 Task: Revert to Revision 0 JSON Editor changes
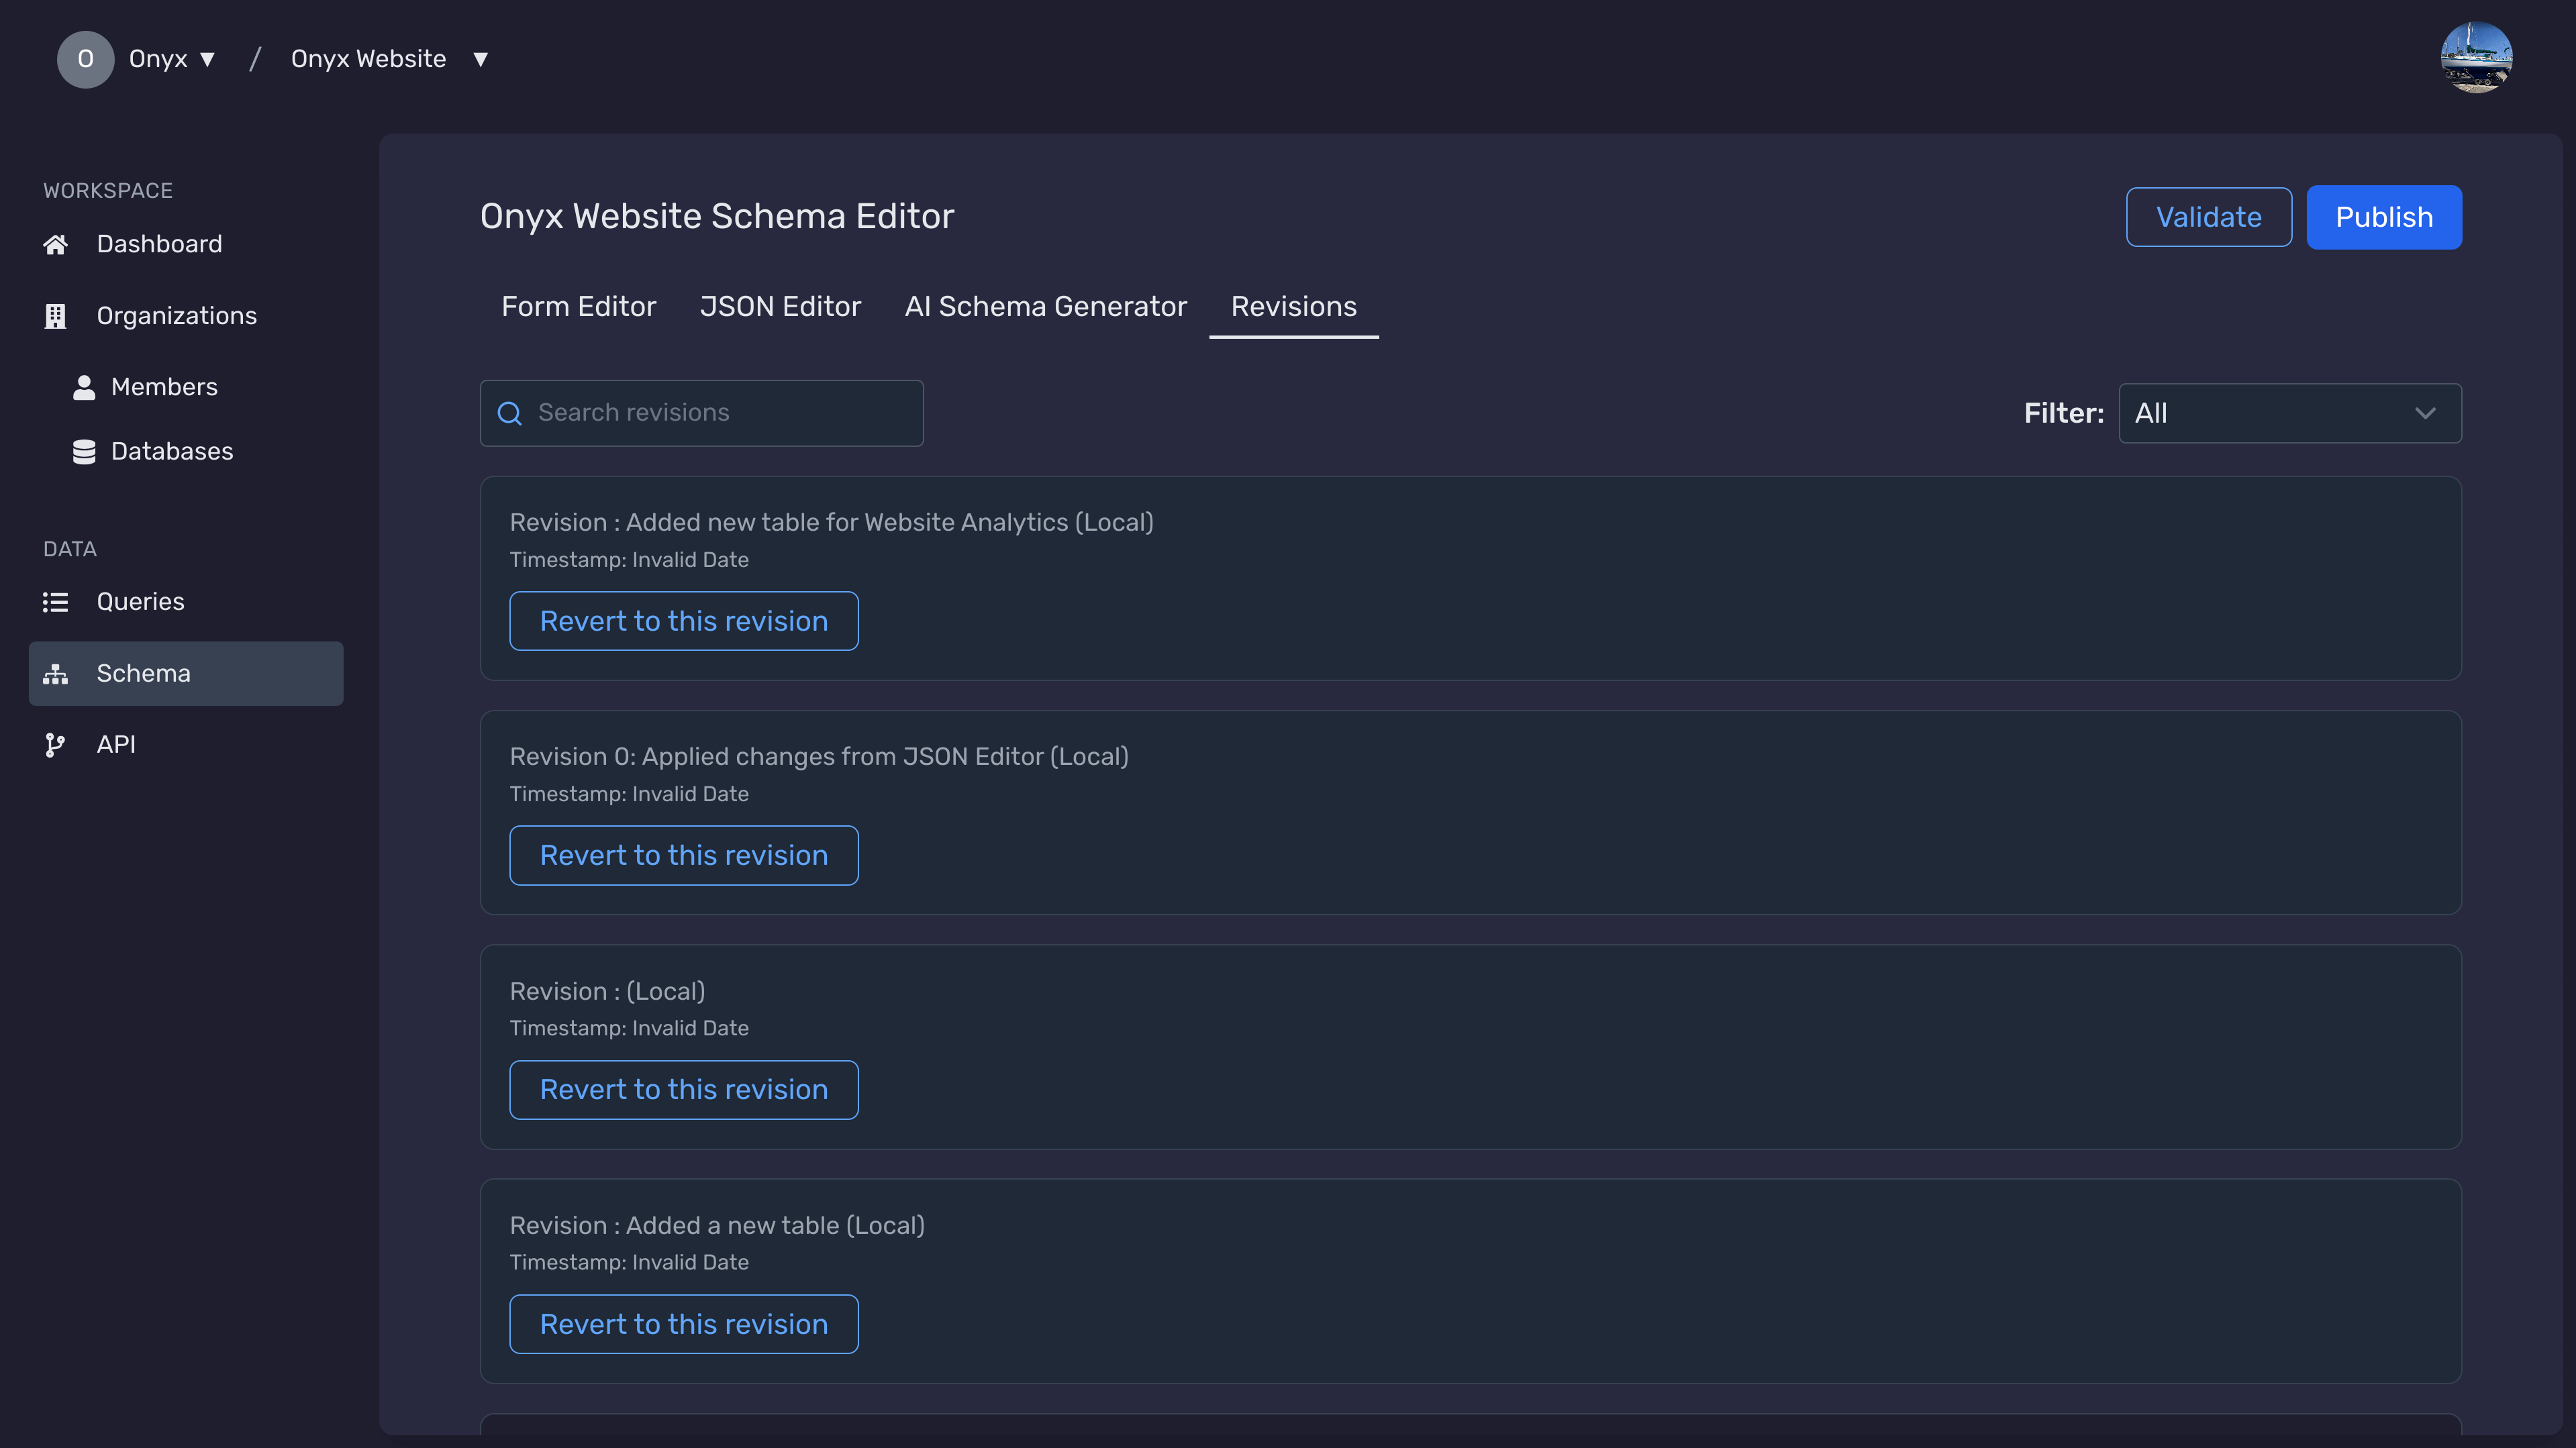click(x=684, y=855)
